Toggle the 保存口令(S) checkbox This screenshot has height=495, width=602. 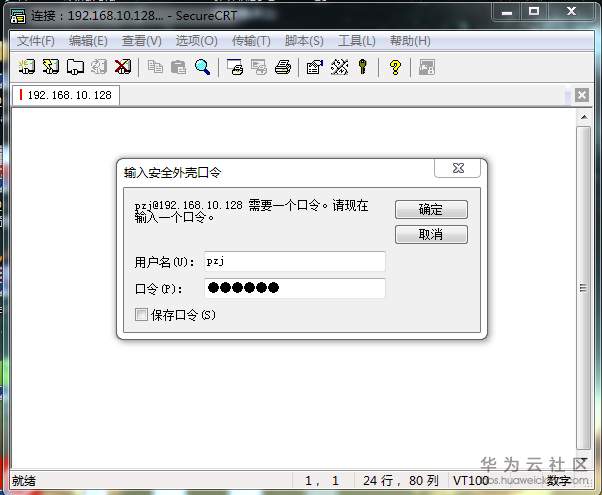pyautogui.click(x=141, y=315)
